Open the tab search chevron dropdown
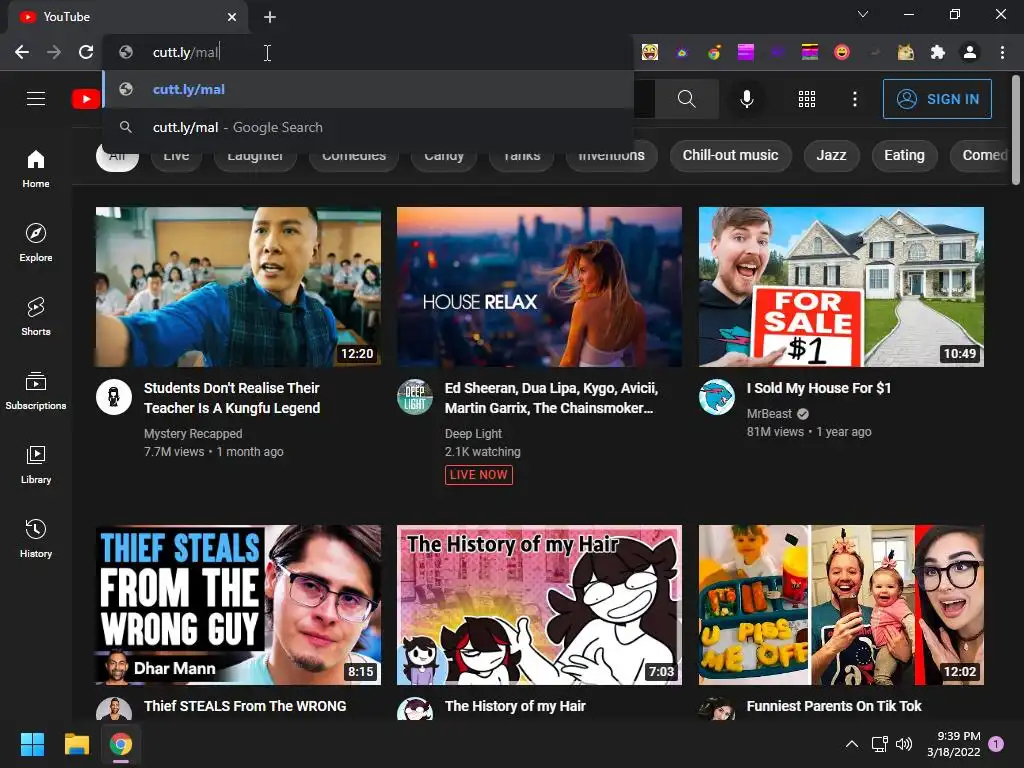Image resolution: width=1024 pixels, height=768 pixels. (x=863, y=14)
